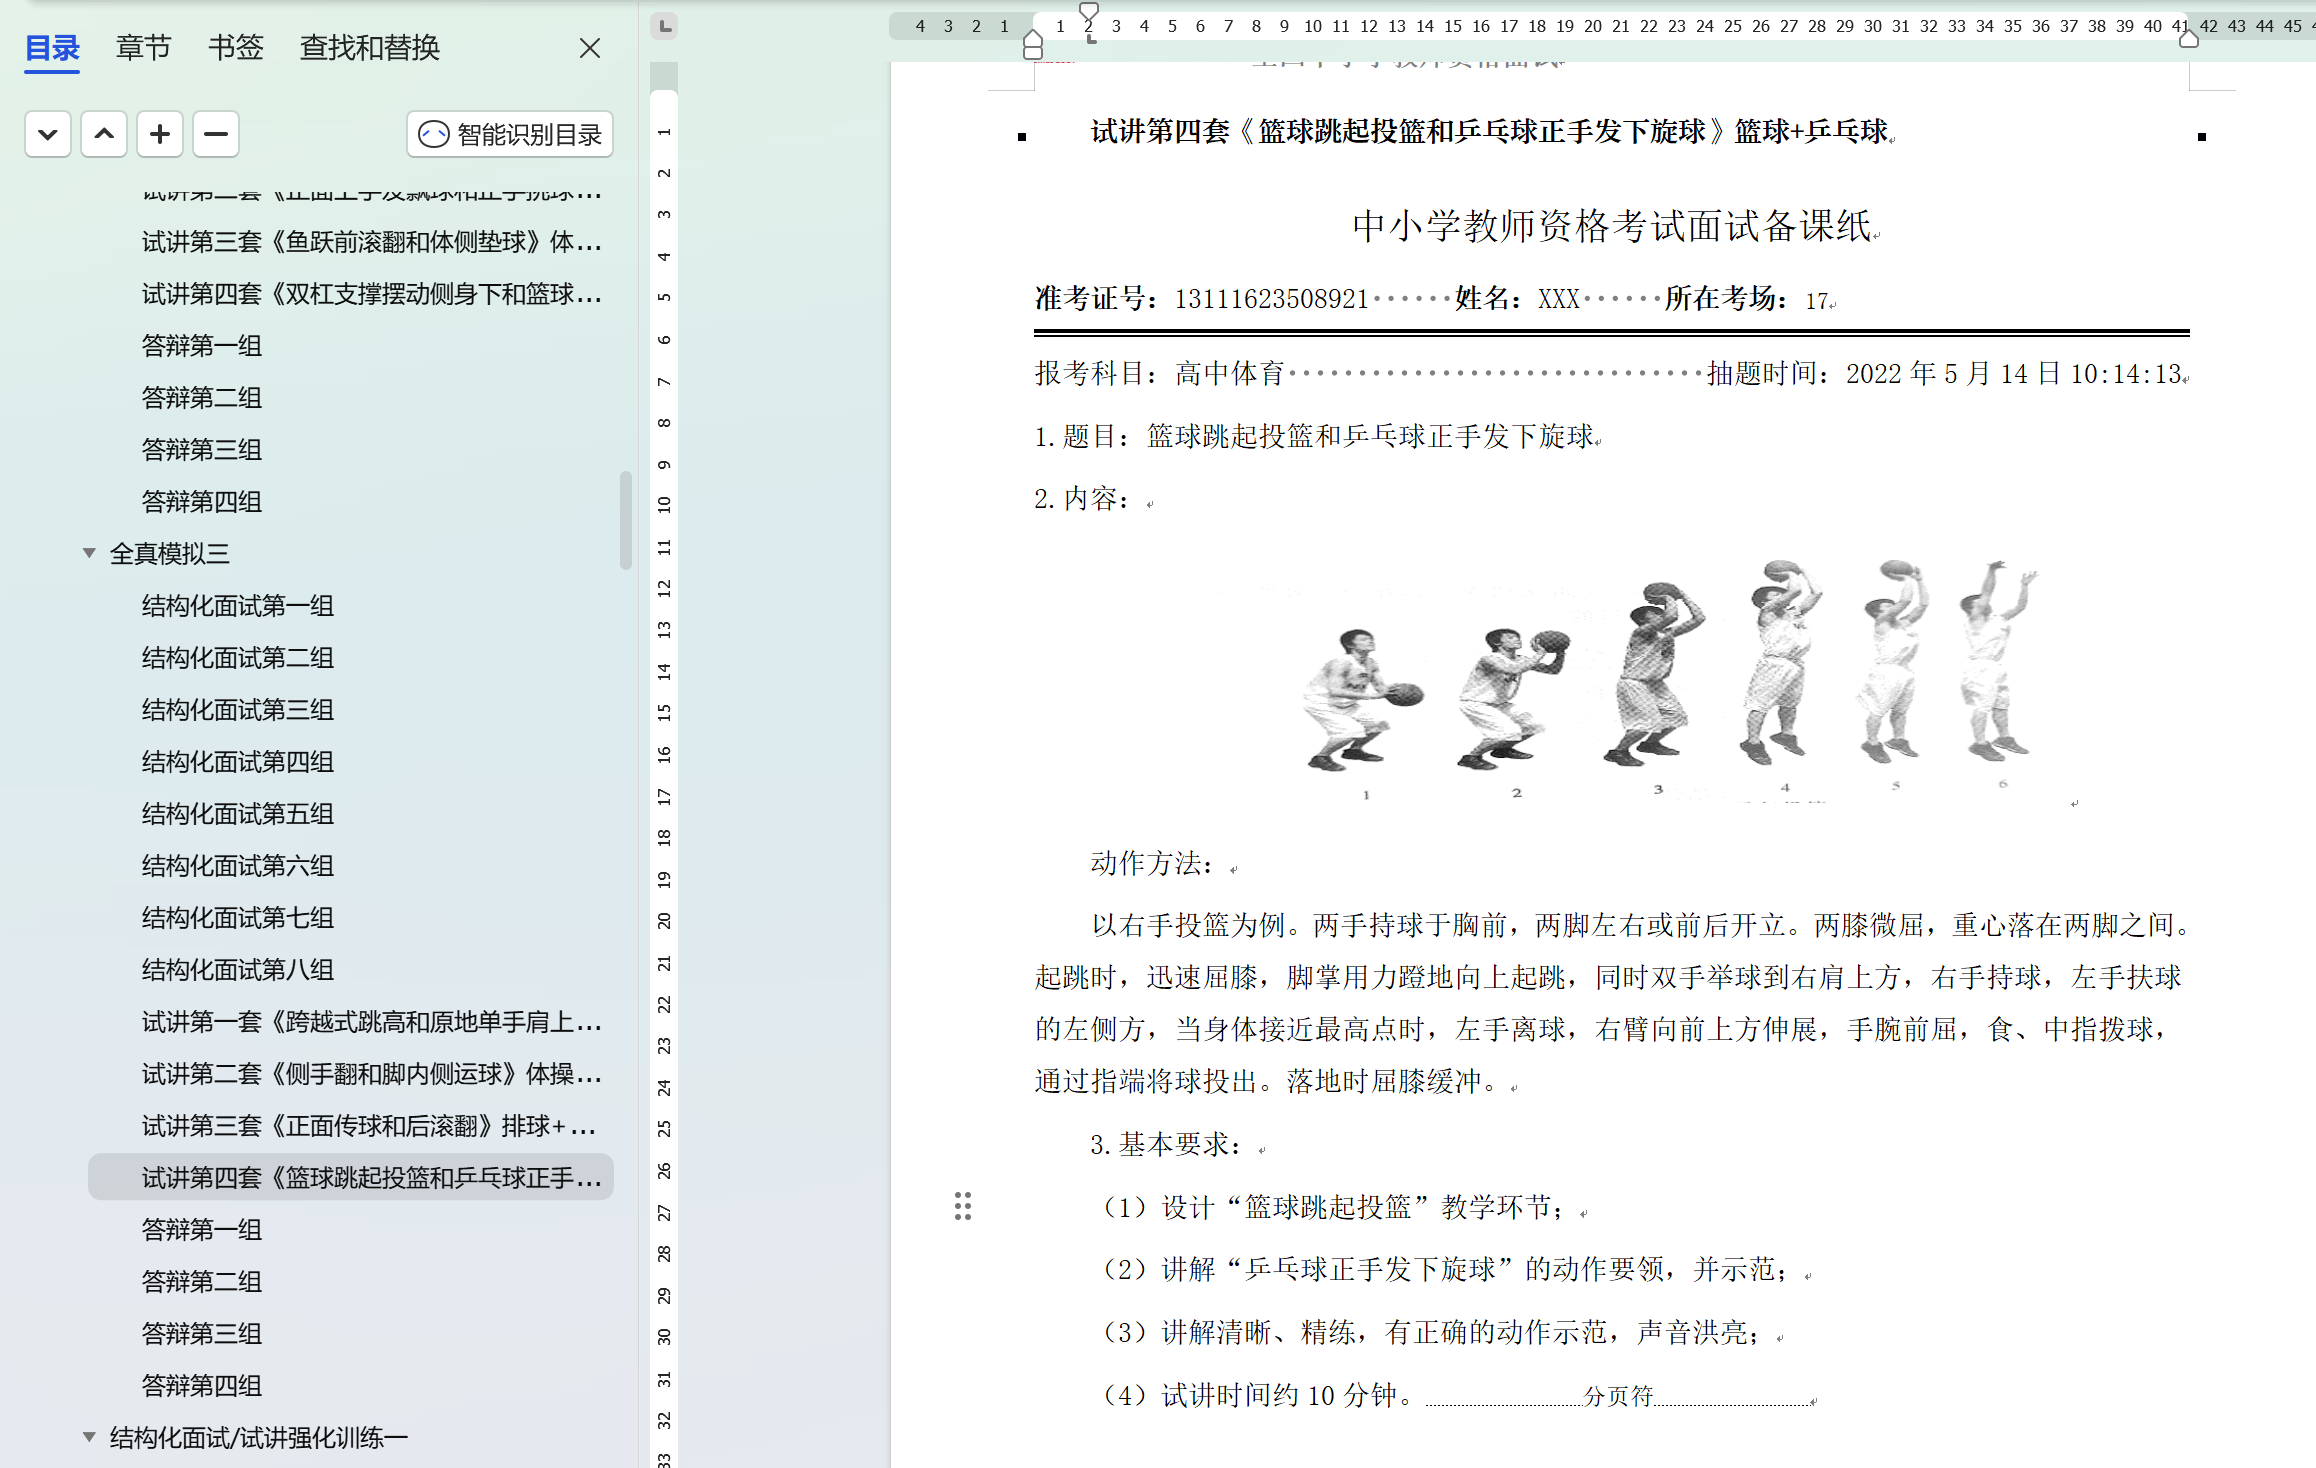Open the 书签 tab
Screen dimensions: 2316x1468
236,47
